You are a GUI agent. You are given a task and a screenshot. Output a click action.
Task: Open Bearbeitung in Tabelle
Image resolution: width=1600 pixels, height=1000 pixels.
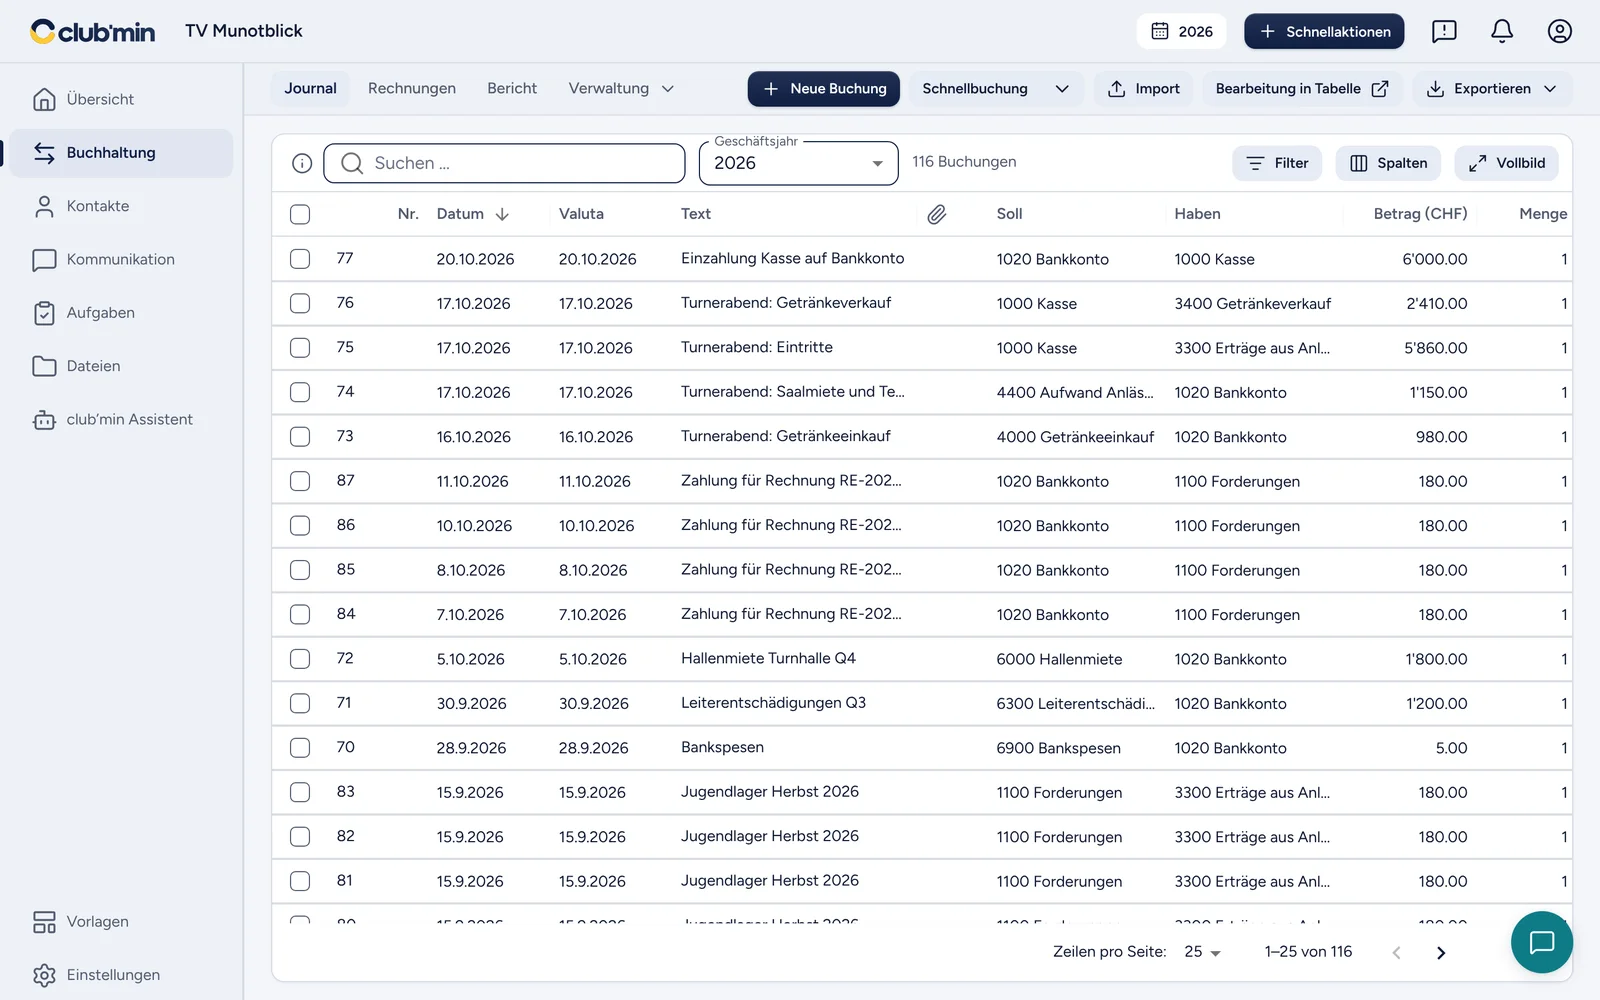click(x=1302, y=88)
